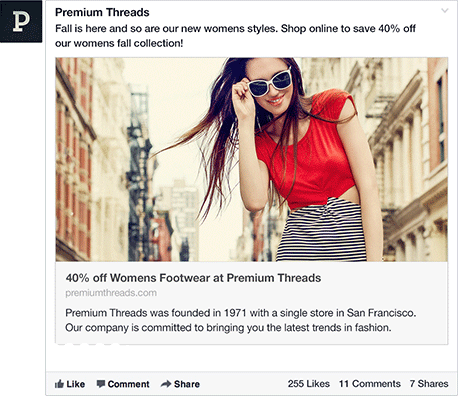Viewport: 458px width, 396px height.
Task: Click the company description founded in 1971
Action: click(241, 320)
